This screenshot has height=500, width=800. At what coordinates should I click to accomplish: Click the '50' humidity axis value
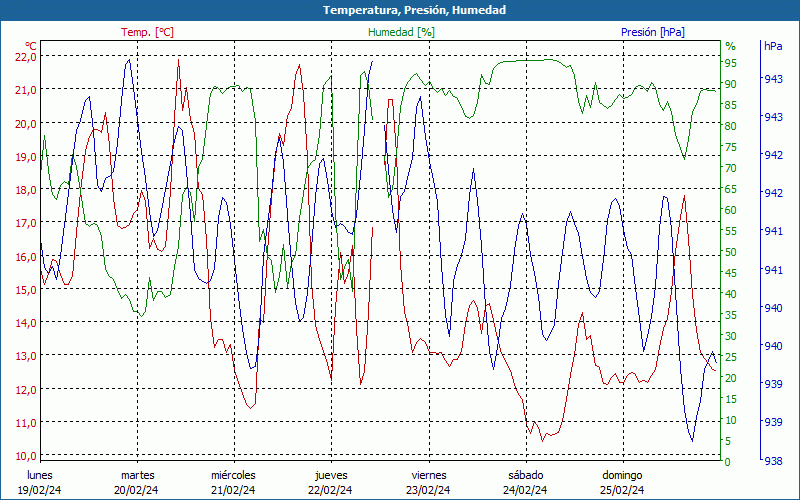coord(731,252)
